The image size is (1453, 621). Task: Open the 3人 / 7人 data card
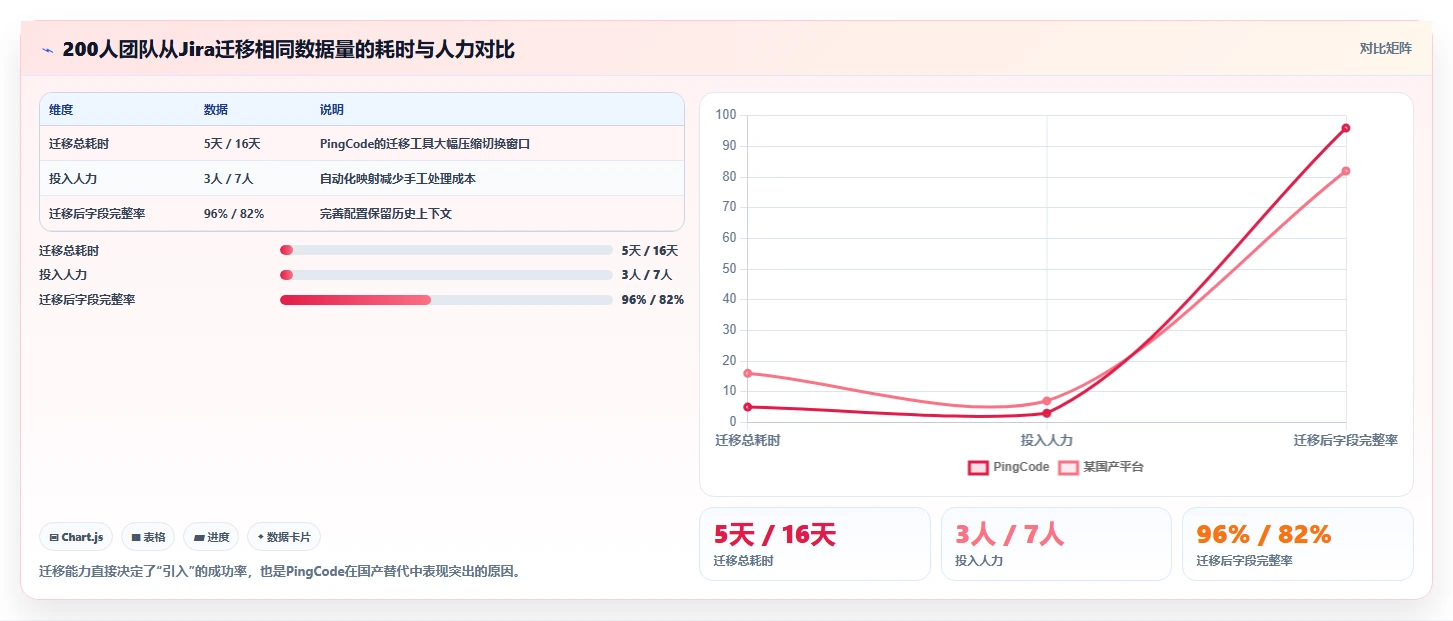(1056, 544)
